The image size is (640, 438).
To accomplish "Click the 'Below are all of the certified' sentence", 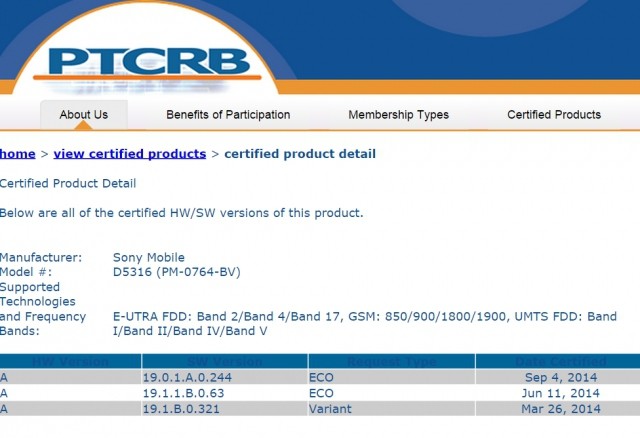I will coord(181,213).
